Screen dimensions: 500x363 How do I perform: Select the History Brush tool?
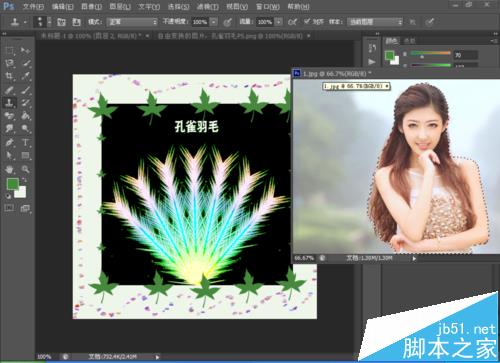point(25,103)
